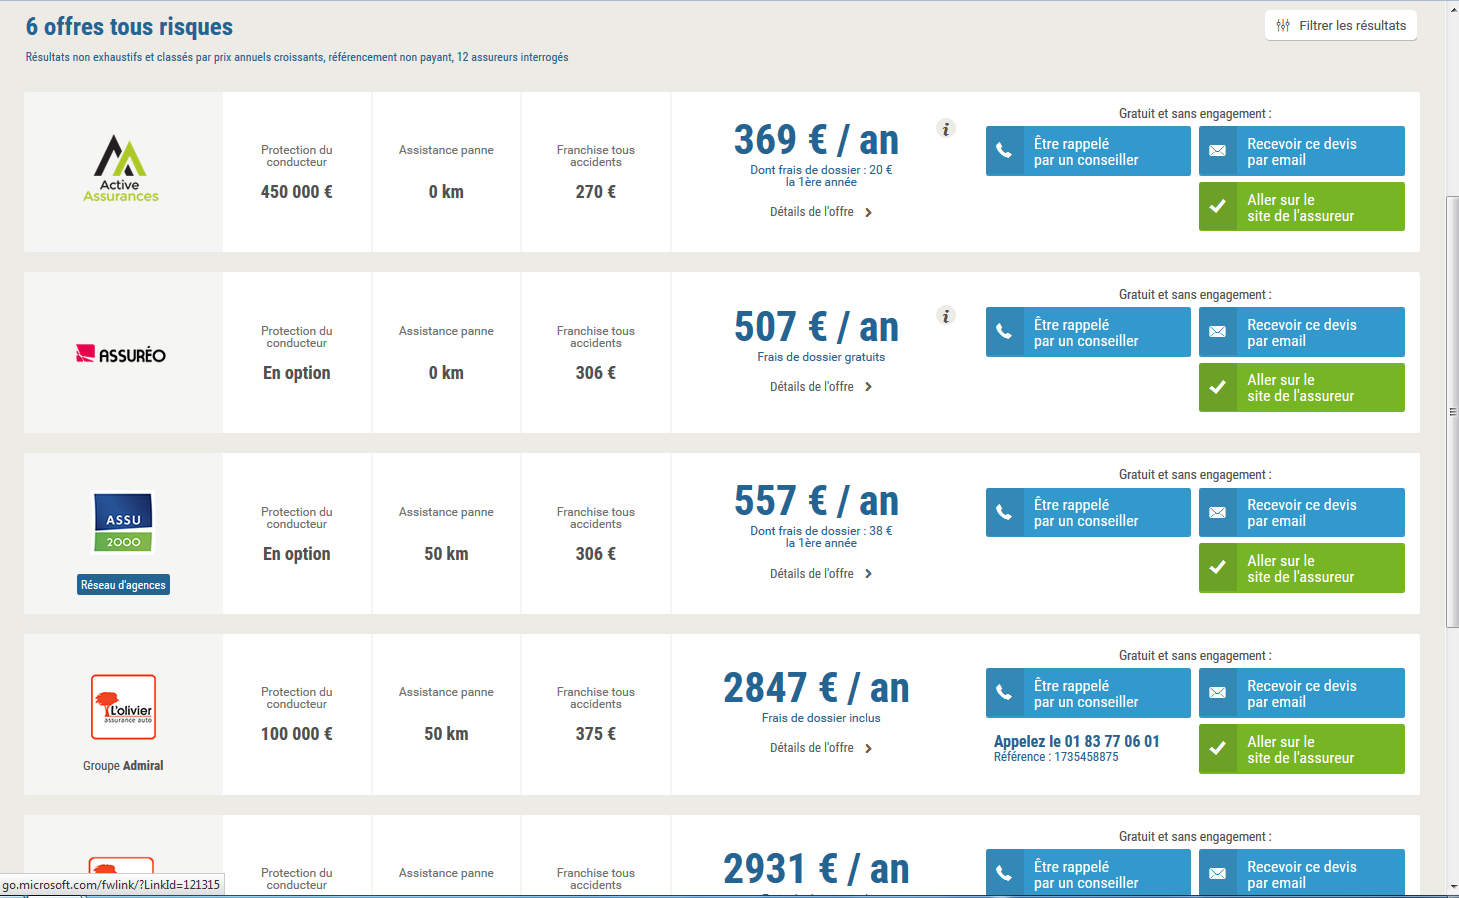The height and width of the screenshot is (898, 1459).
Task: Click phone icon in Assu 2000 row
Action: coord(1004,512)
